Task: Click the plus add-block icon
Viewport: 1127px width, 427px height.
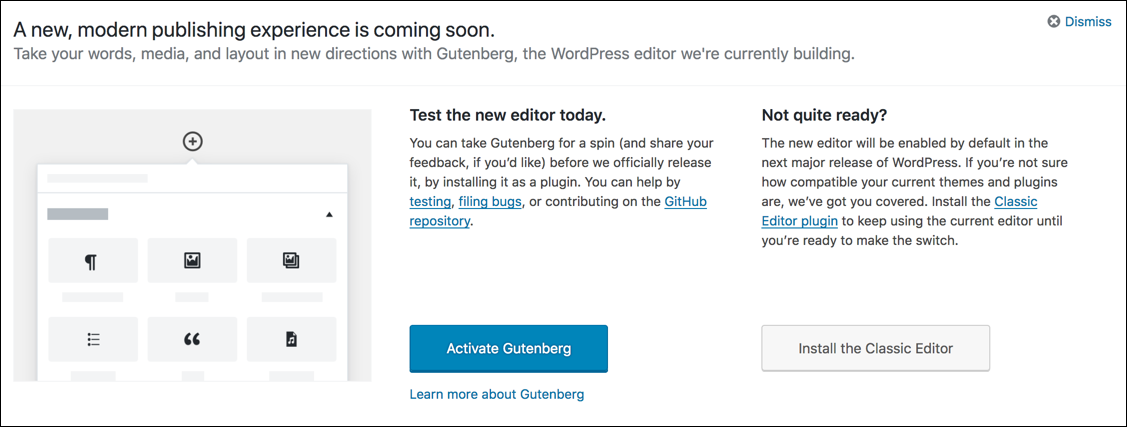Action: [x=192, y=142]
